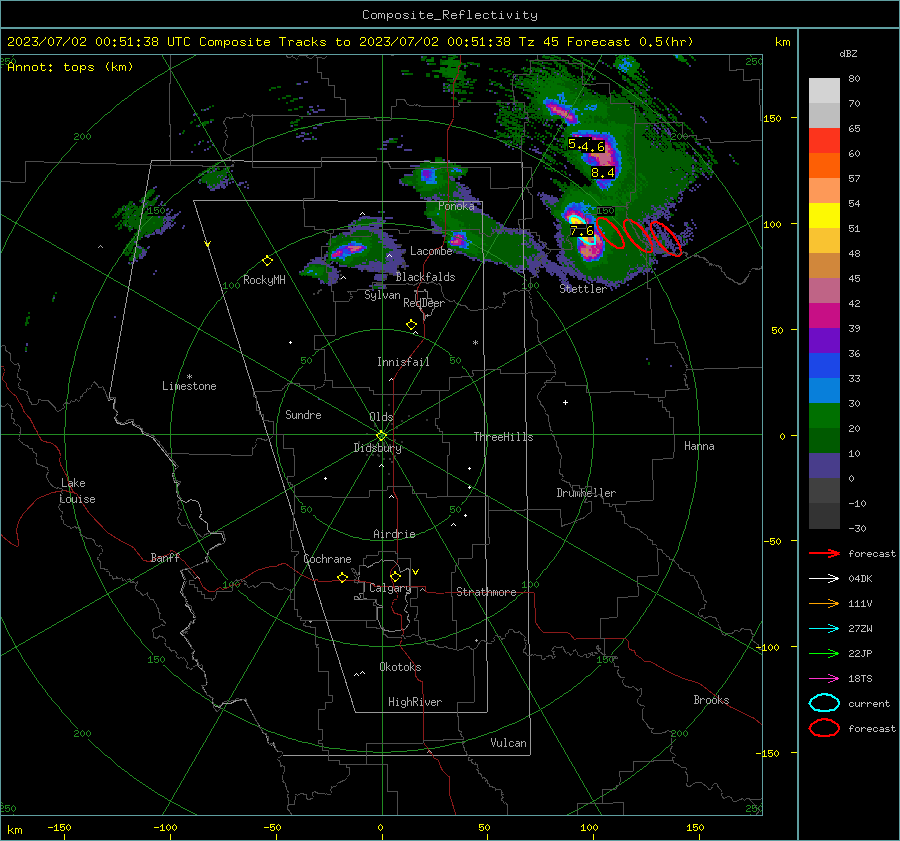Click the cyan 27ZW arrow legend icon
Screen dimensions: 900x841
pyautogui.click(x=824, y=629)
